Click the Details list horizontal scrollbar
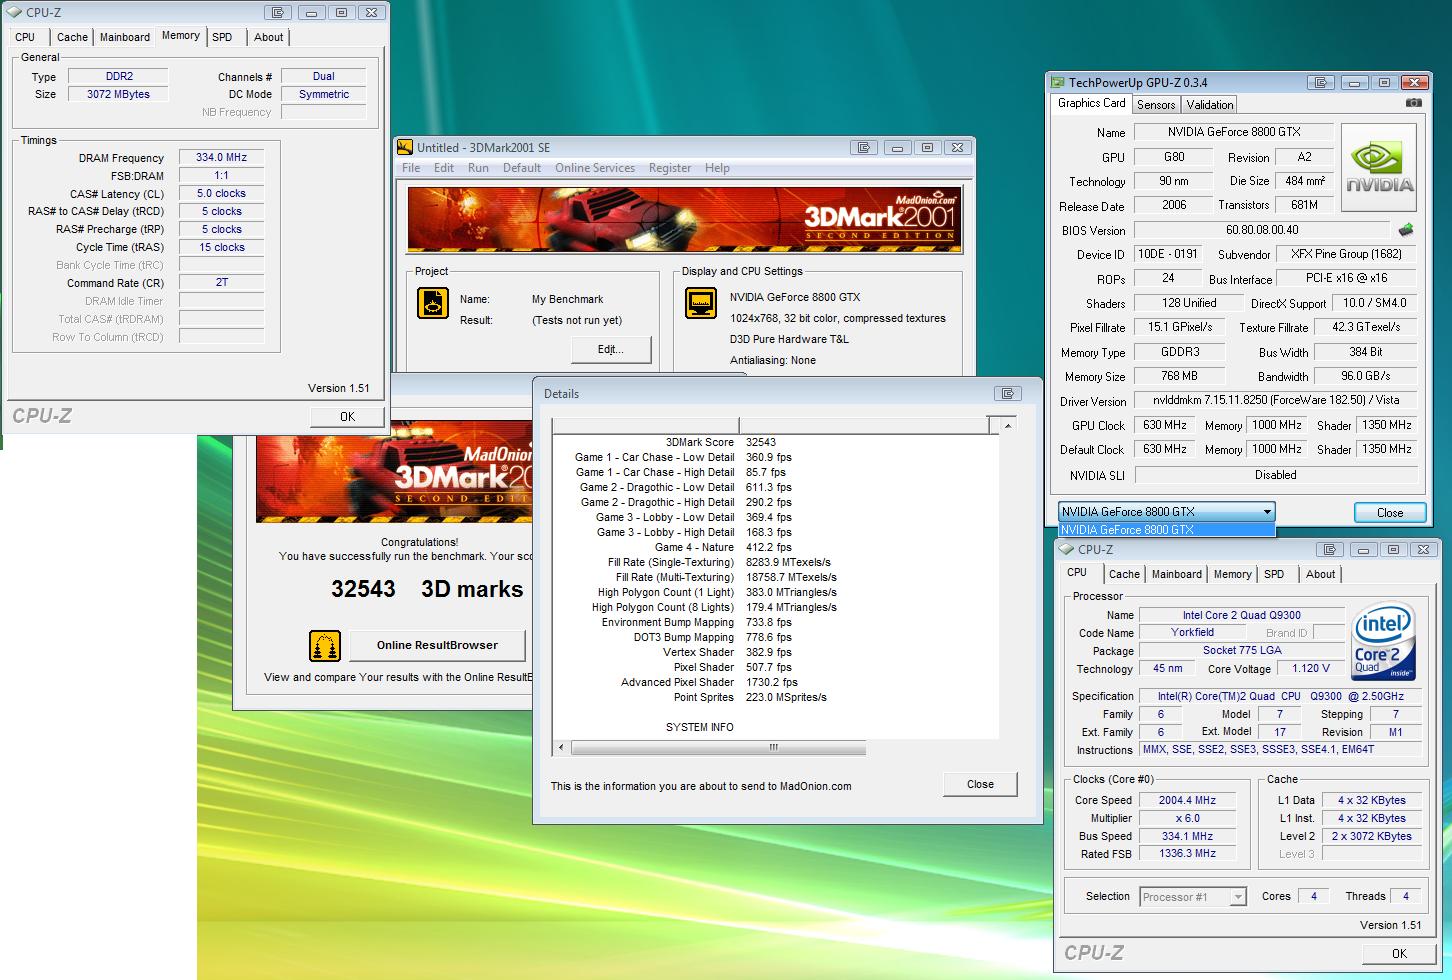Screen dimensions: 1452x980 709,747
